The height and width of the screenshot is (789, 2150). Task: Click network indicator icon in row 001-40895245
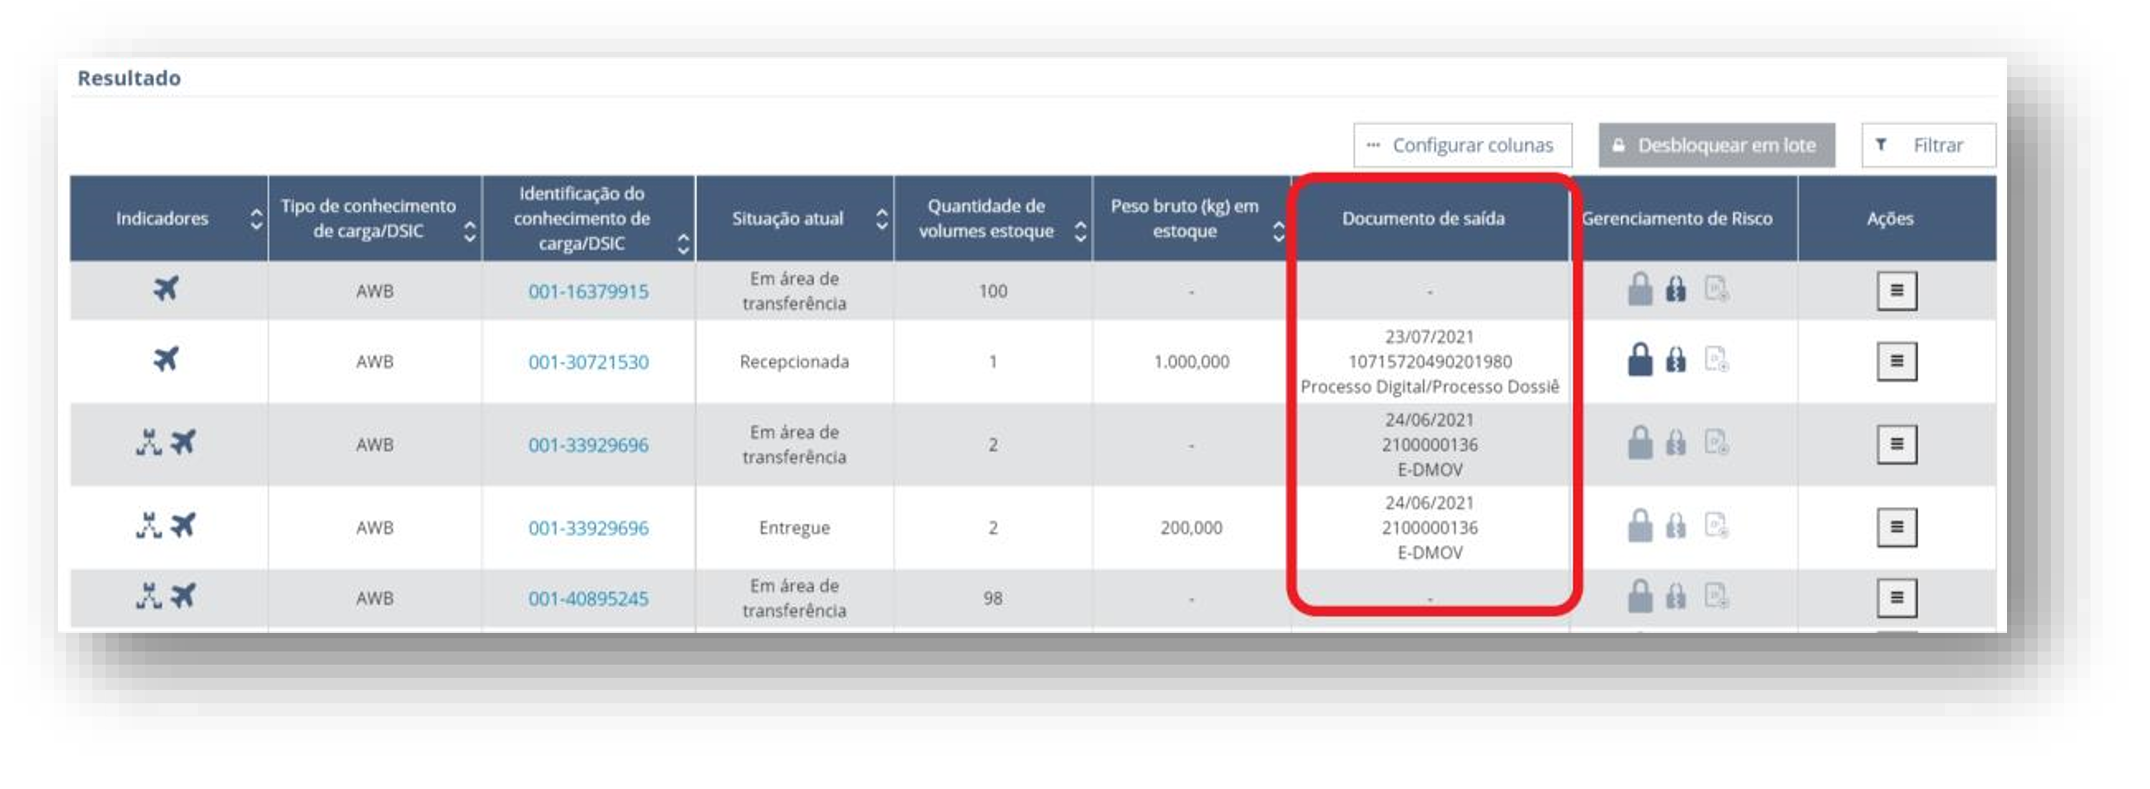pyautogui.click(x=149, y=596)
